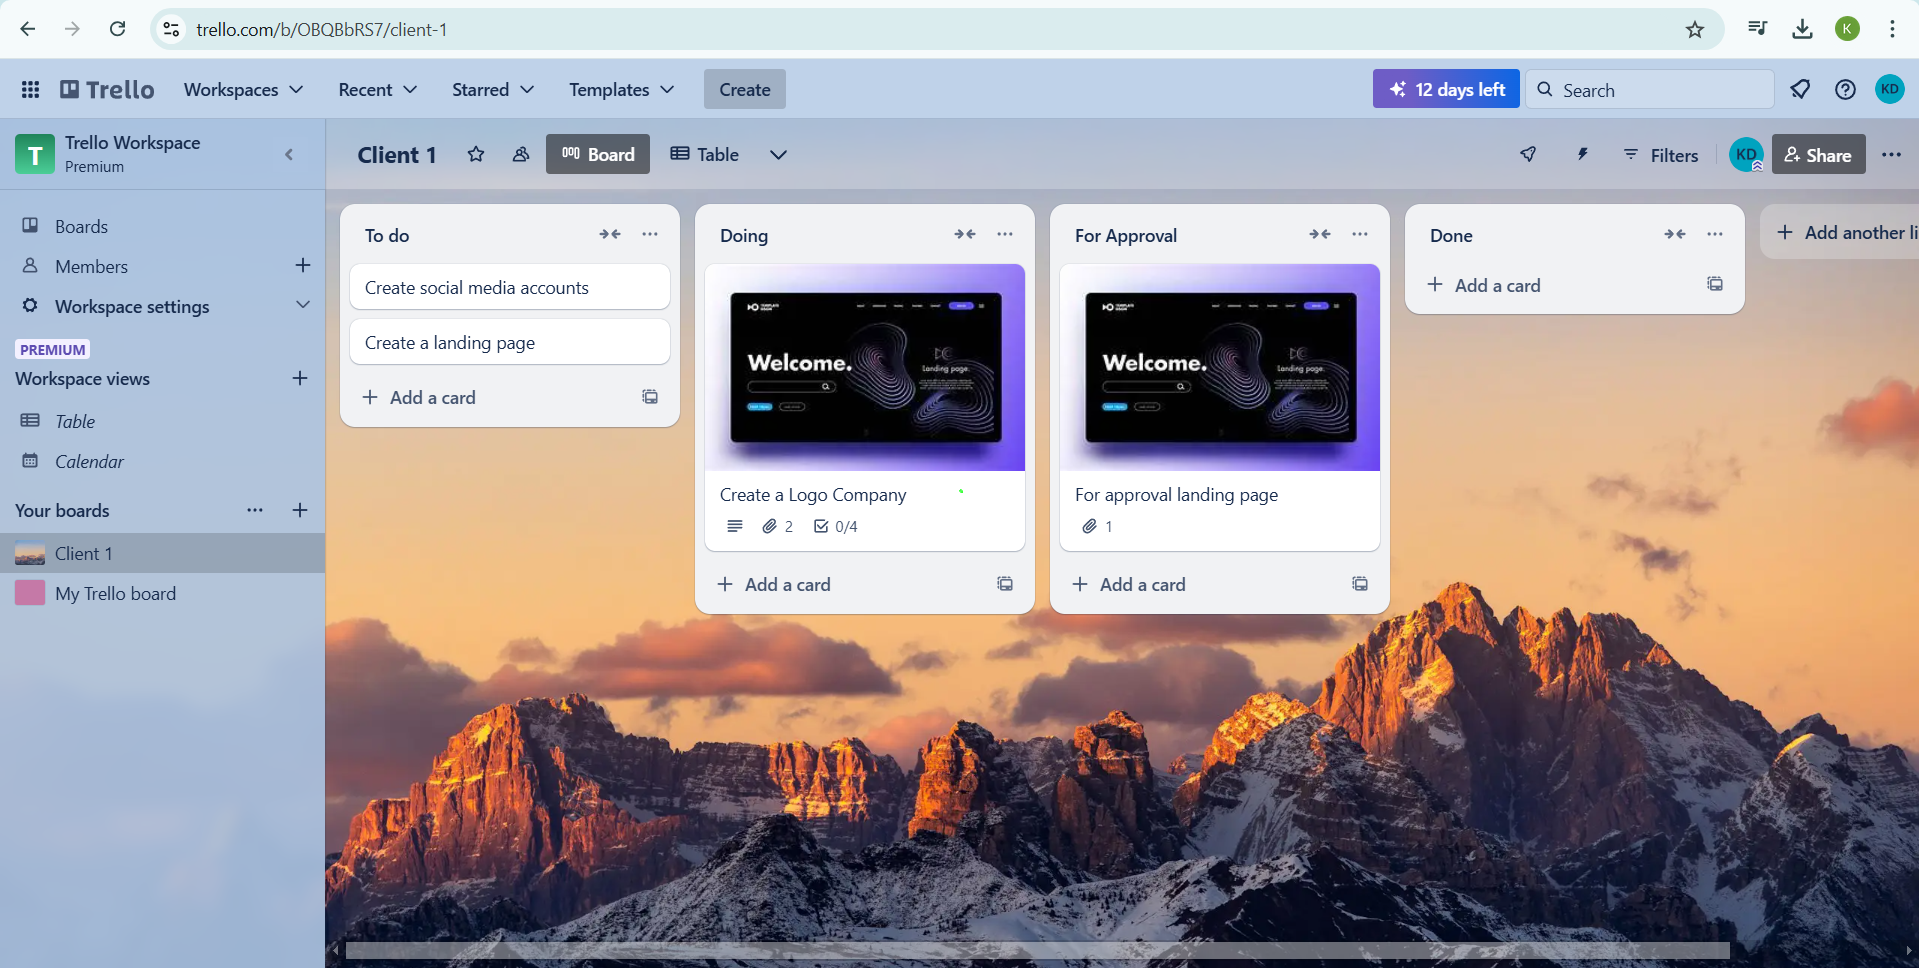Expand Workspace settings chevron

click(x=303, y=305)
